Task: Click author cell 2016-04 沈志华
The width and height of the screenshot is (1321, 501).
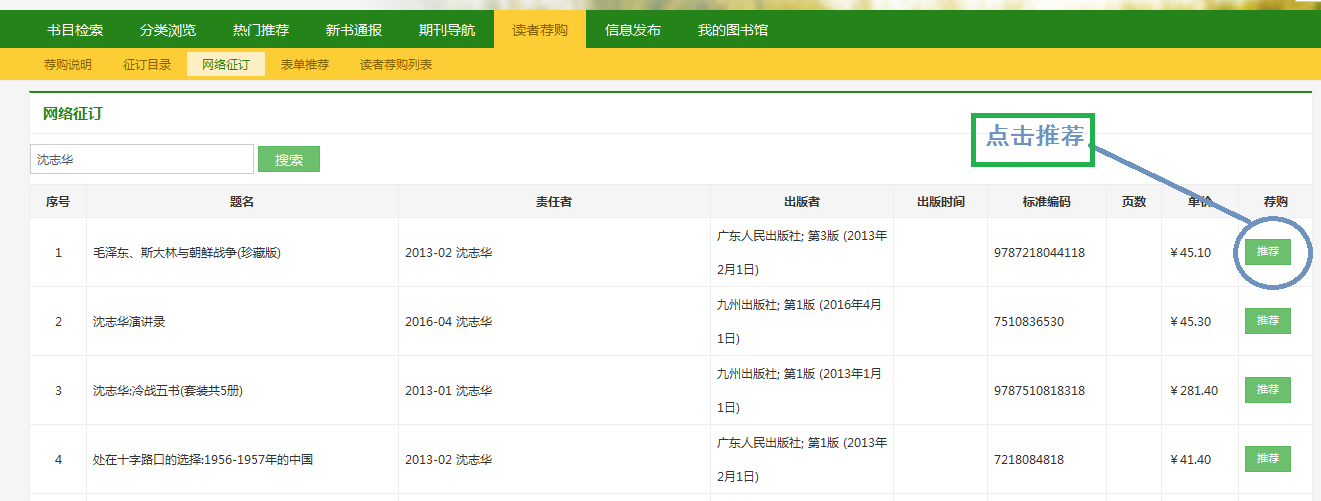Action: pos(448,322)
